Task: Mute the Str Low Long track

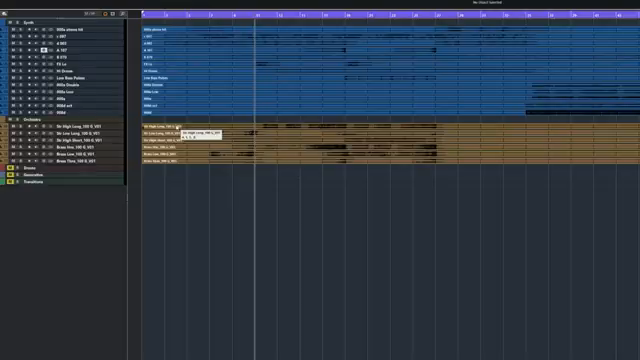Action: pyautogui.click(x=13, y=133)
